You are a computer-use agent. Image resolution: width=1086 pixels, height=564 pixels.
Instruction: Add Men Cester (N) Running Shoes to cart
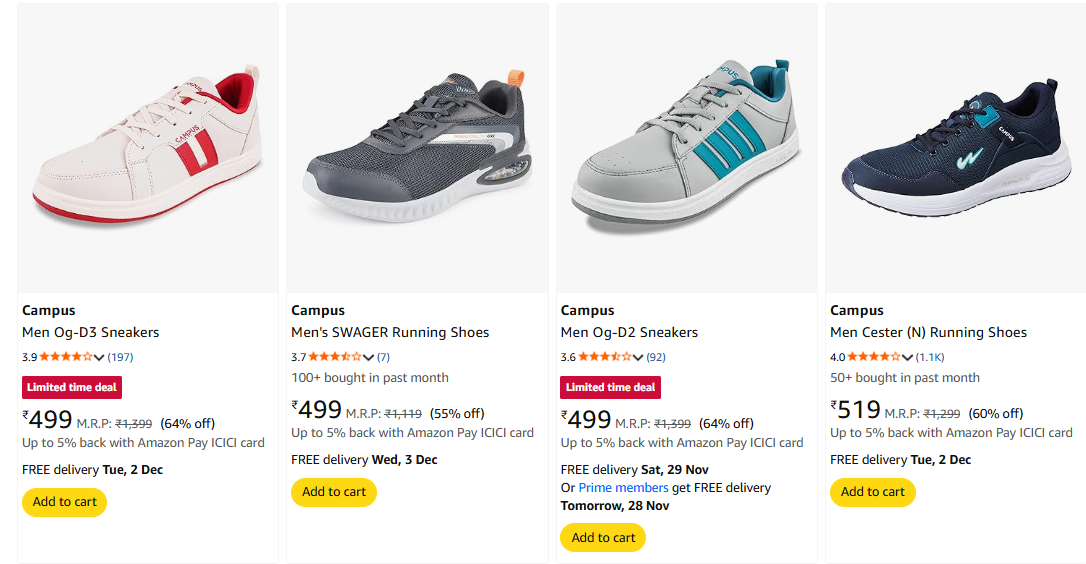click(x=872, y=492)
